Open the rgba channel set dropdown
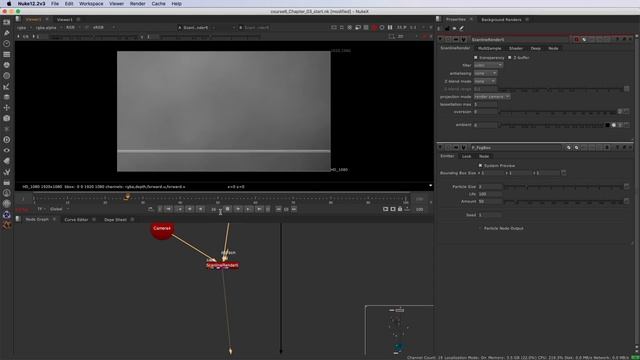 pos(23,28)
